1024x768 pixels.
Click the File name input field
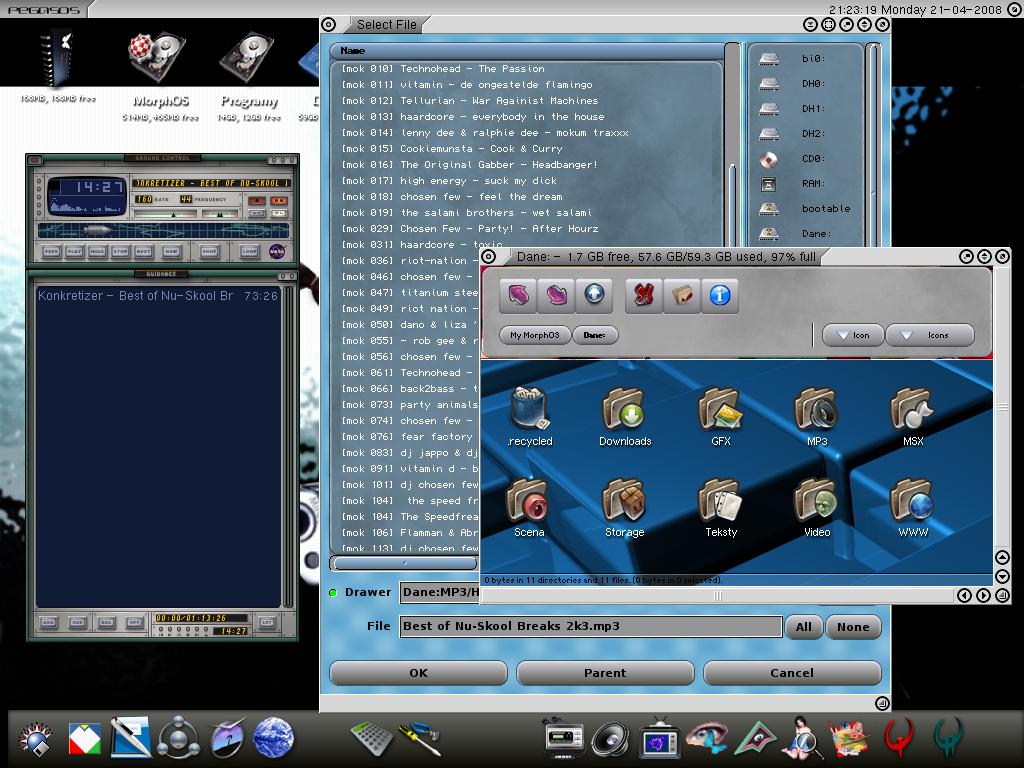click(x=591, y=626)
